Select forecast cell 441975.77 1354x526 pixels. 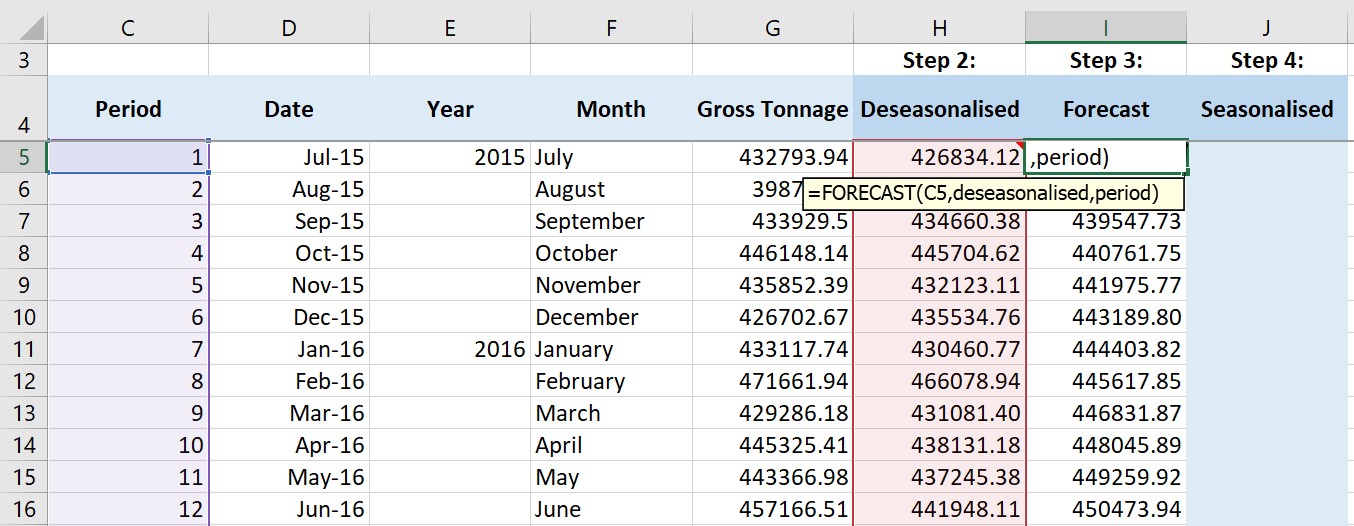(x=1106, y=285)
